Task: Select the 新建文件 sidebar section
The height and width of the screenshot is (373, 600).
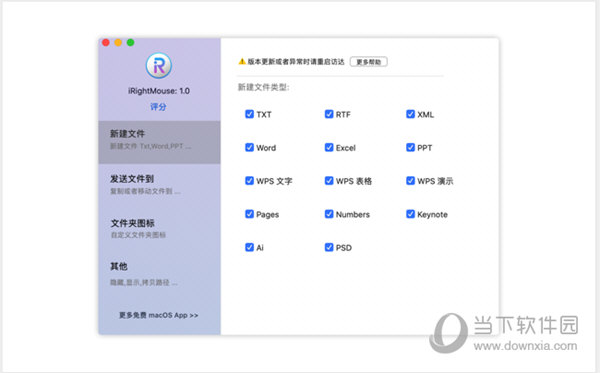Action: coord(159,142)
